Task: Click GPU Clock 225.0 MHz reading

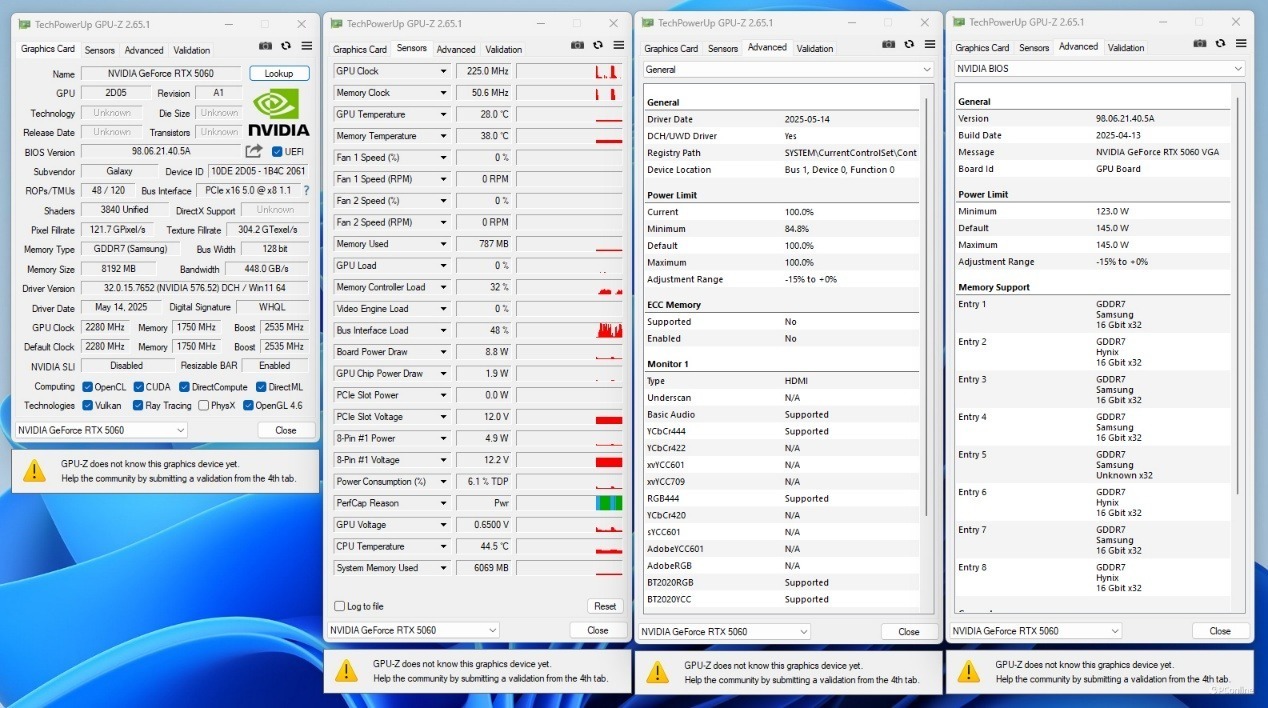Action: pos(483,71)
